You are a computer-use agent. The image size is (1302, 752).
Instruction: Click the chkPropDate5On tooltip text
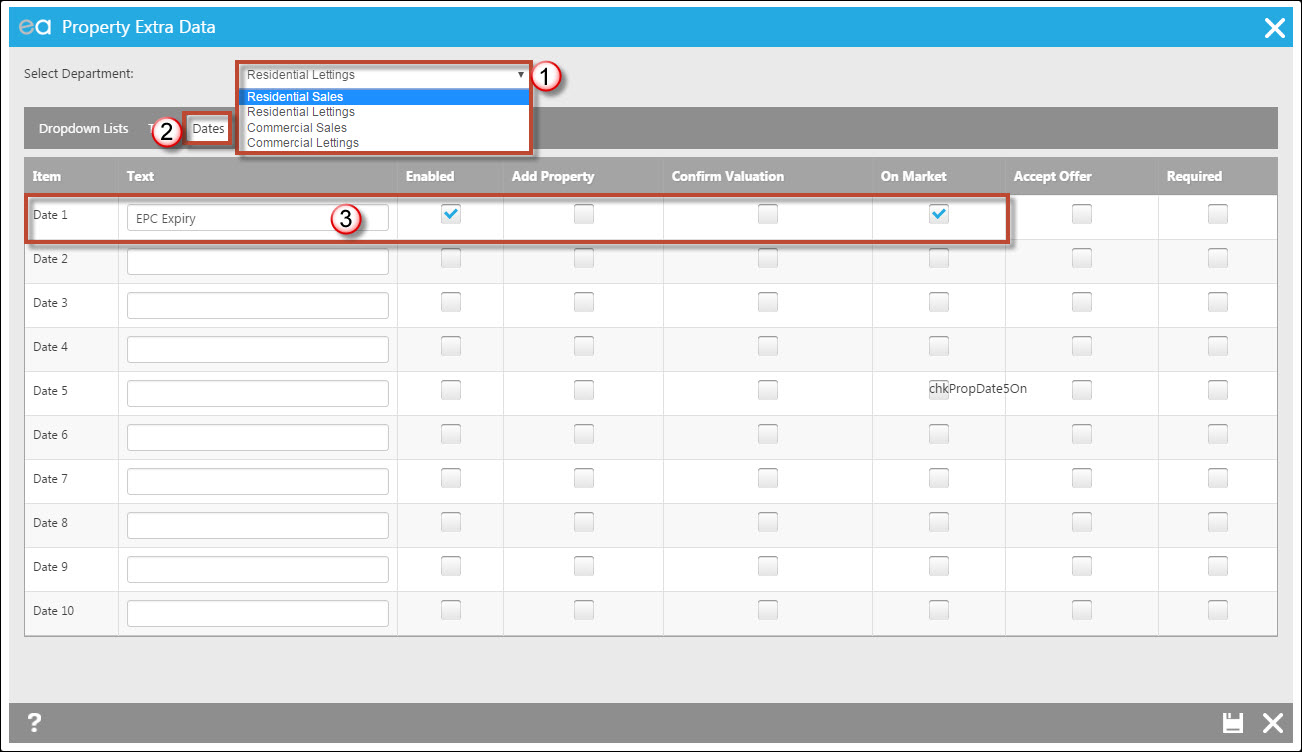click(978, 389)
